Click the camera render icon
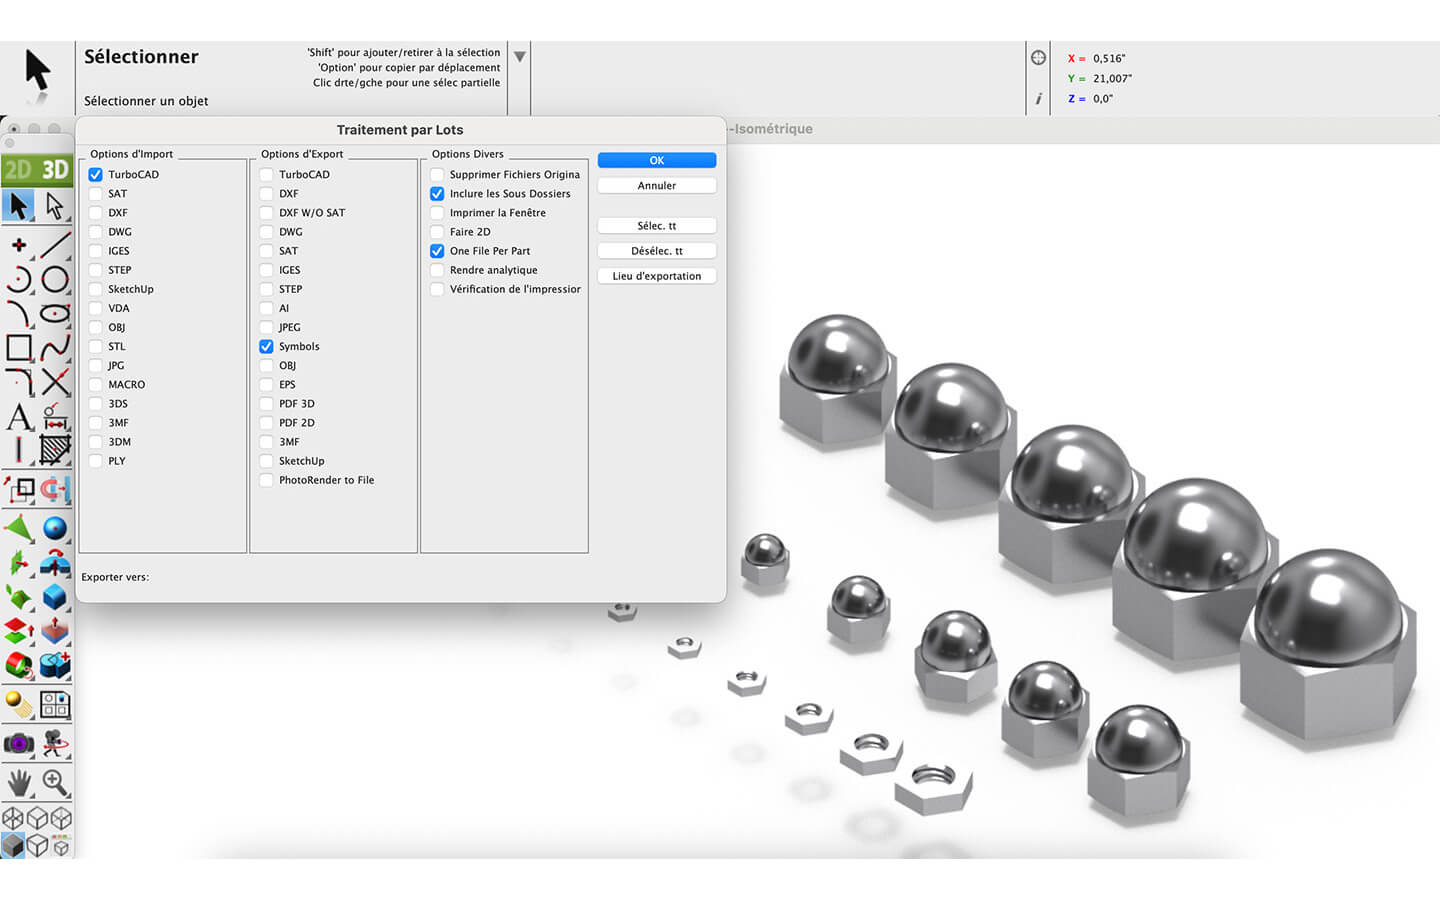The height and width of the screenshot is (900, 1440). 19,743
